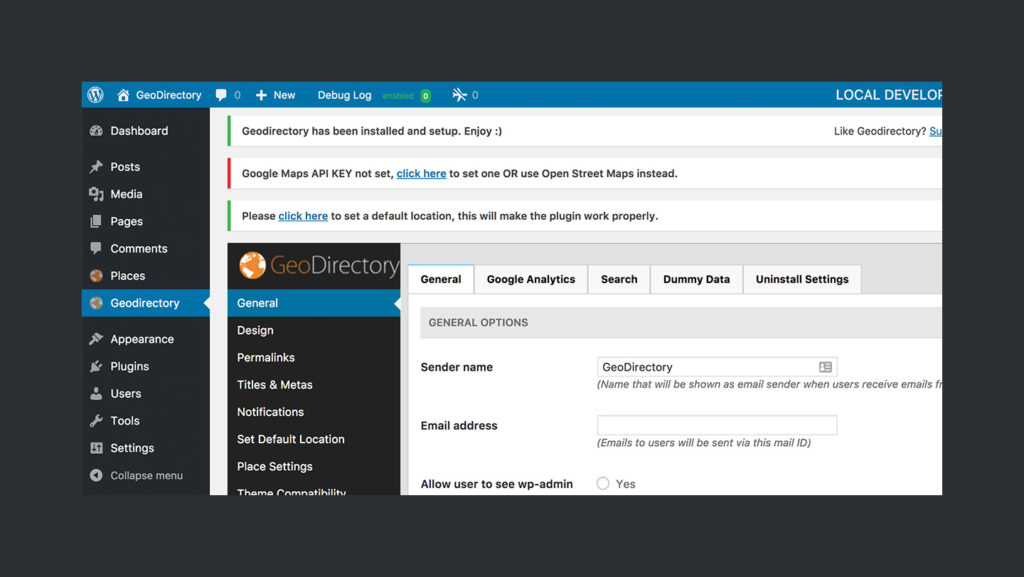Image resolution: width=1024 pixels, height=577 pixels.
Task: Select the Yes radio for wp-admin access
Action: pyautogui.click(x=602, y=483)
